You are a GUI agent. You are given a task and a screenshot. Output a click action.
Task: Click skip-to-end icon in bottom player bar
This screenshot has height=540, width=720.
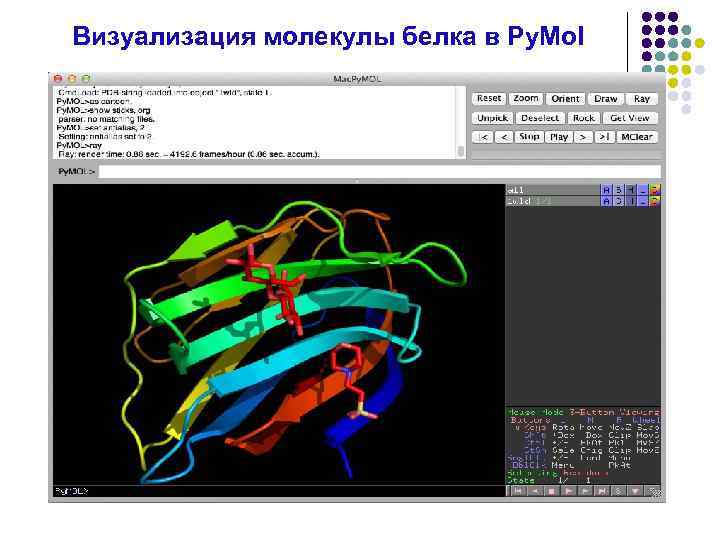(x=601, y=491)
